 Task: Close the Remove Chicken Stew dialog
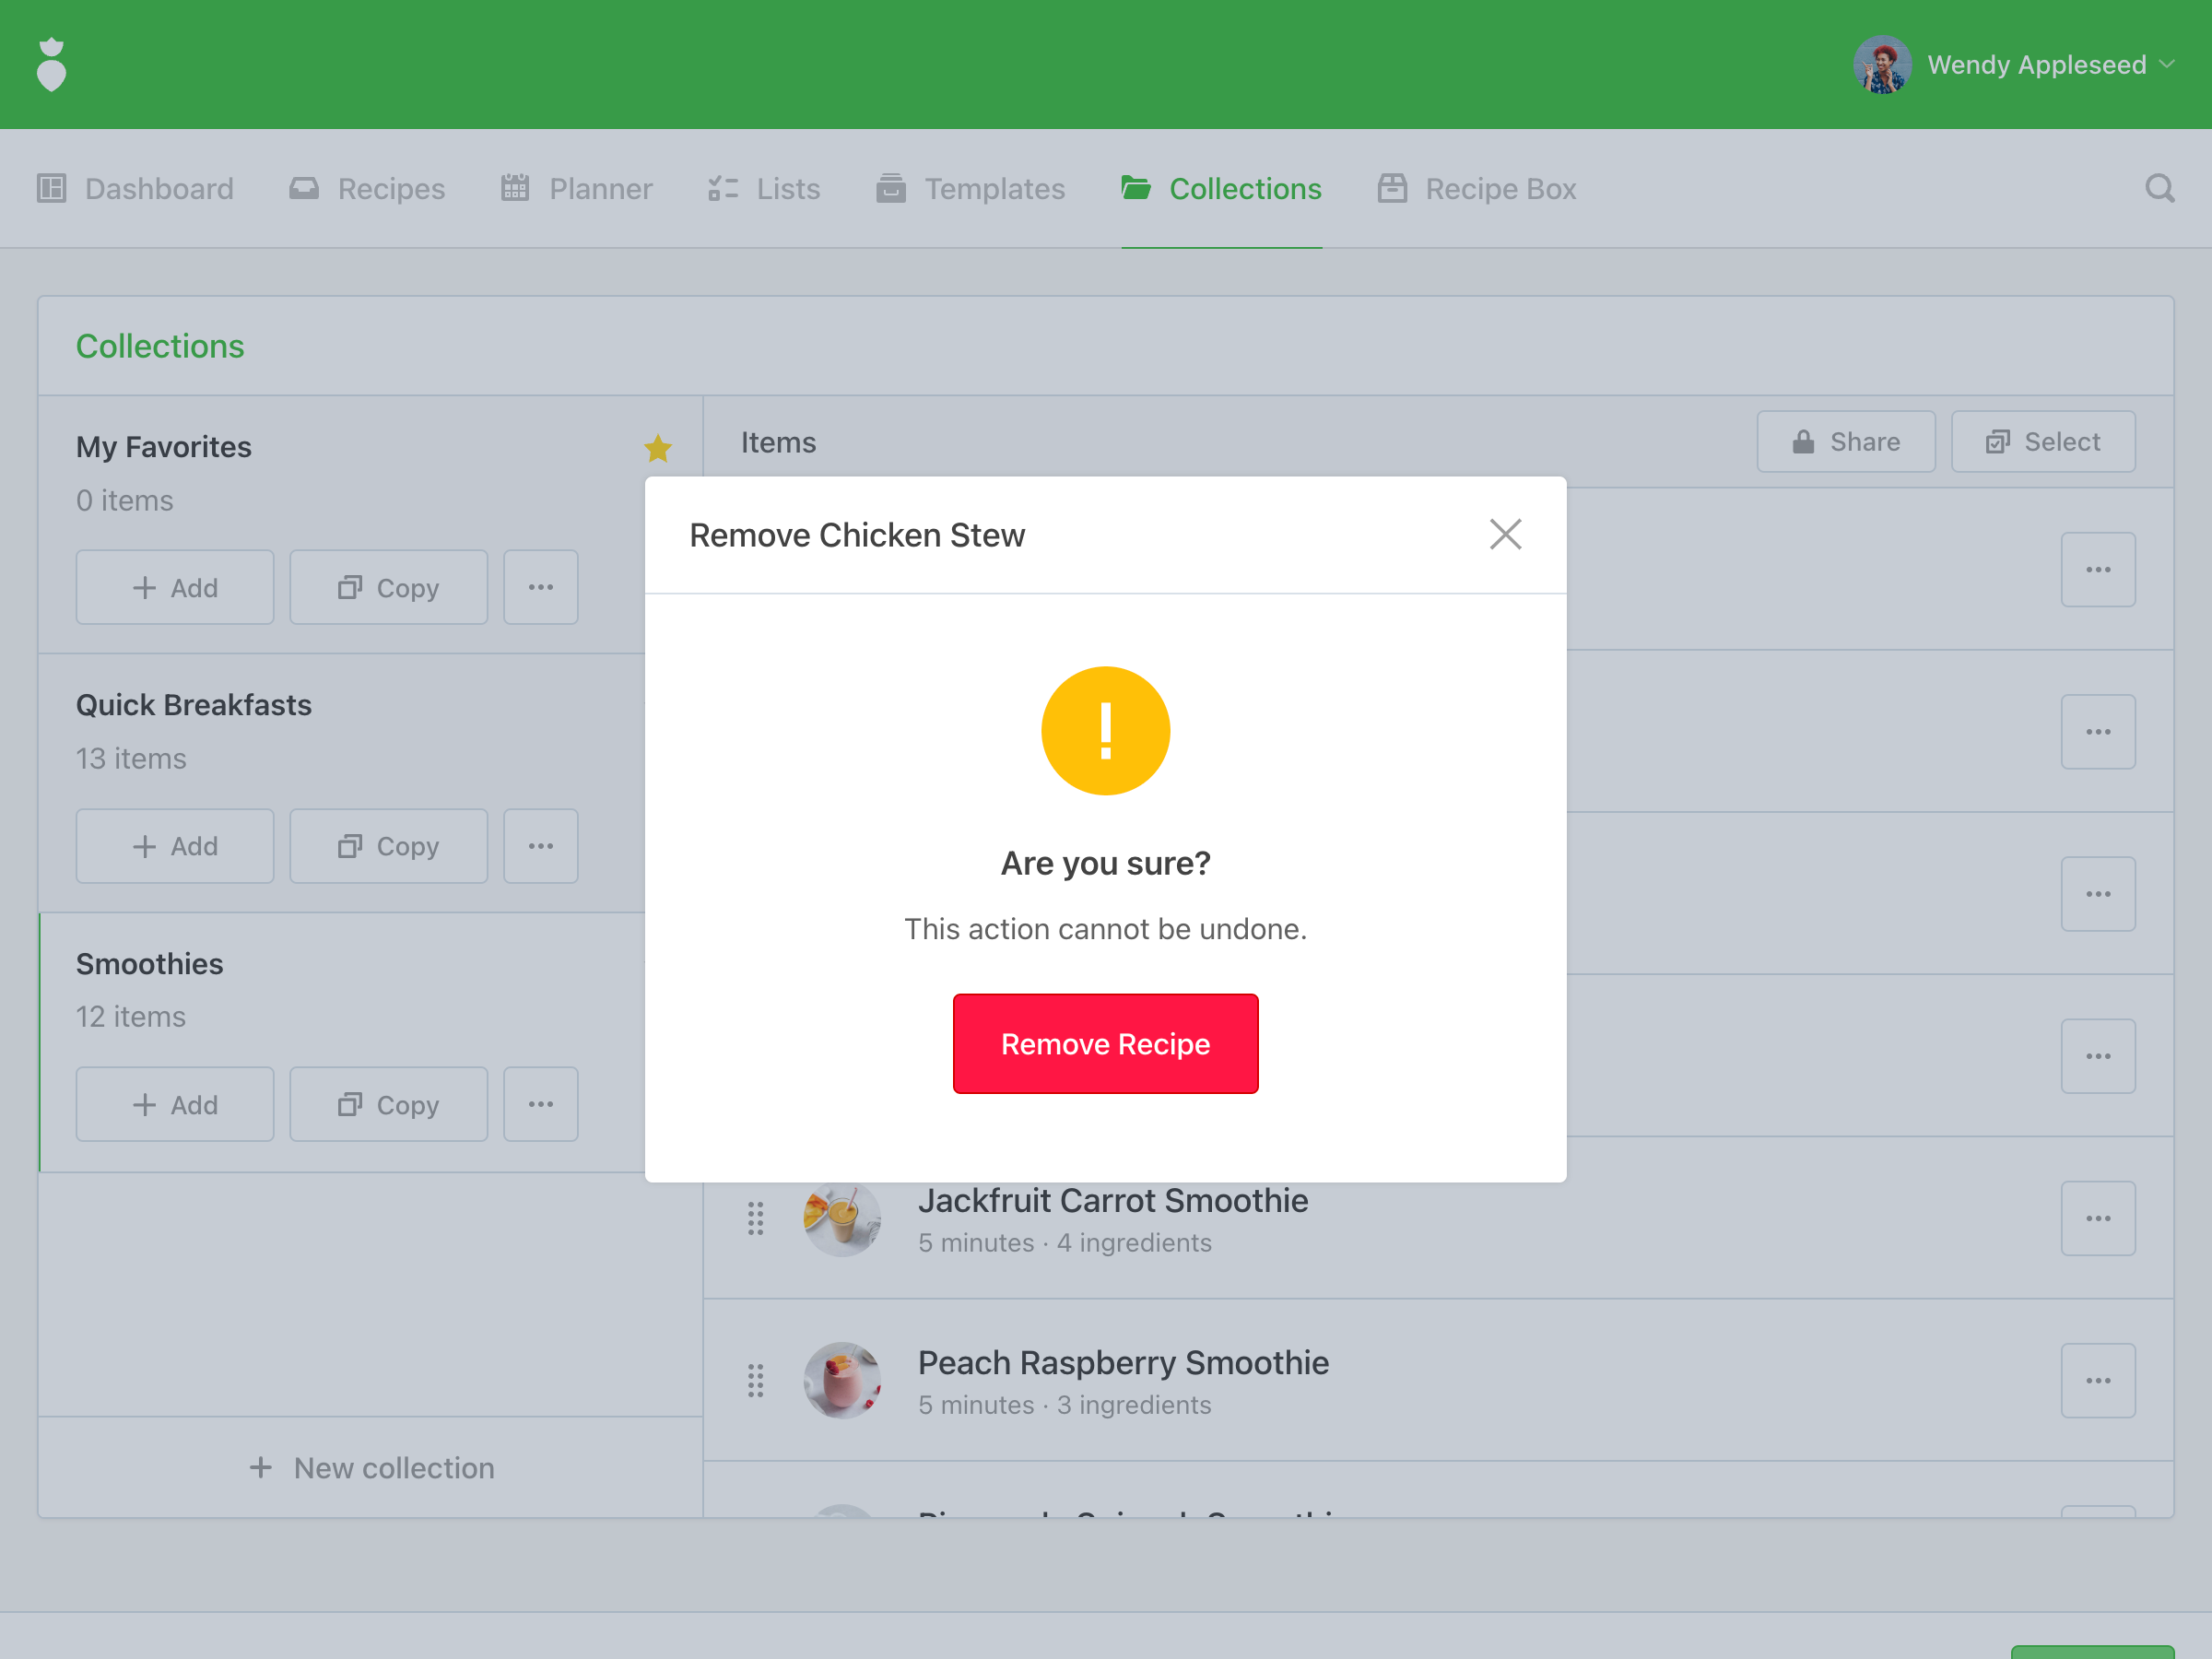pos(1504,535)
